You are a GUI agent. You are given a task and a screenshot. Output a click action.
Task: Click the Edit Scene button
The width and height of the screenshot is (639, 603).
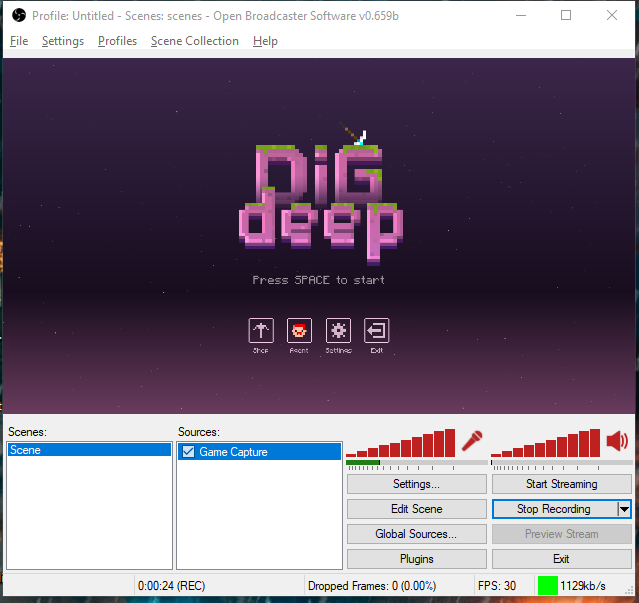(416, 509)
